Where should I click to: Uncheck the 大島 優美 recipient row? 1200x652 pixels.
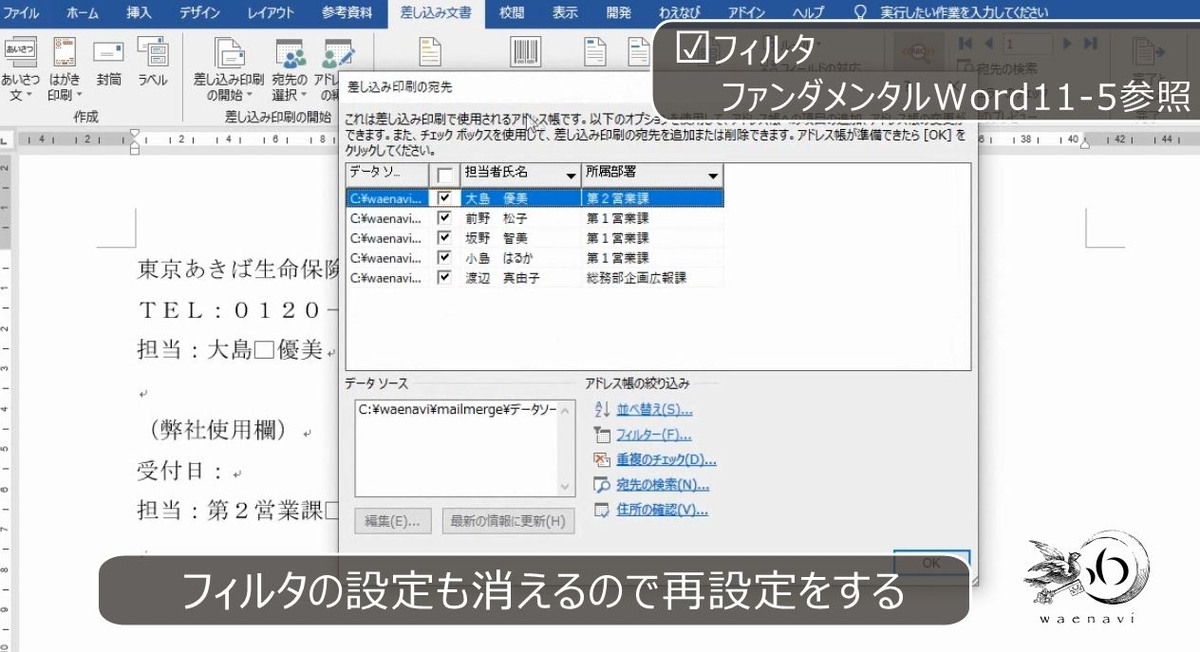[443, 198]
